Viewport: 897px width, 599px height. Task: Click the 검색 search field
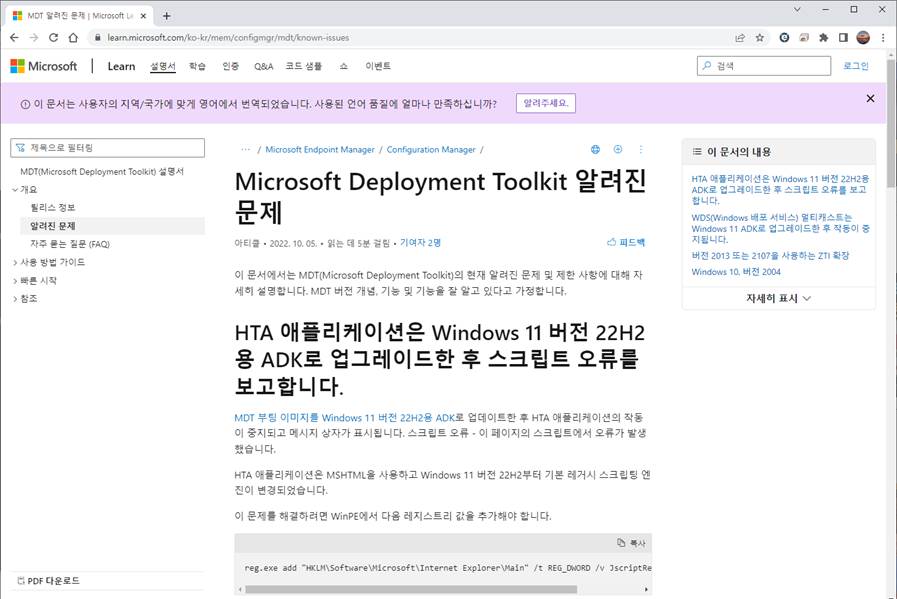[764, 66]
